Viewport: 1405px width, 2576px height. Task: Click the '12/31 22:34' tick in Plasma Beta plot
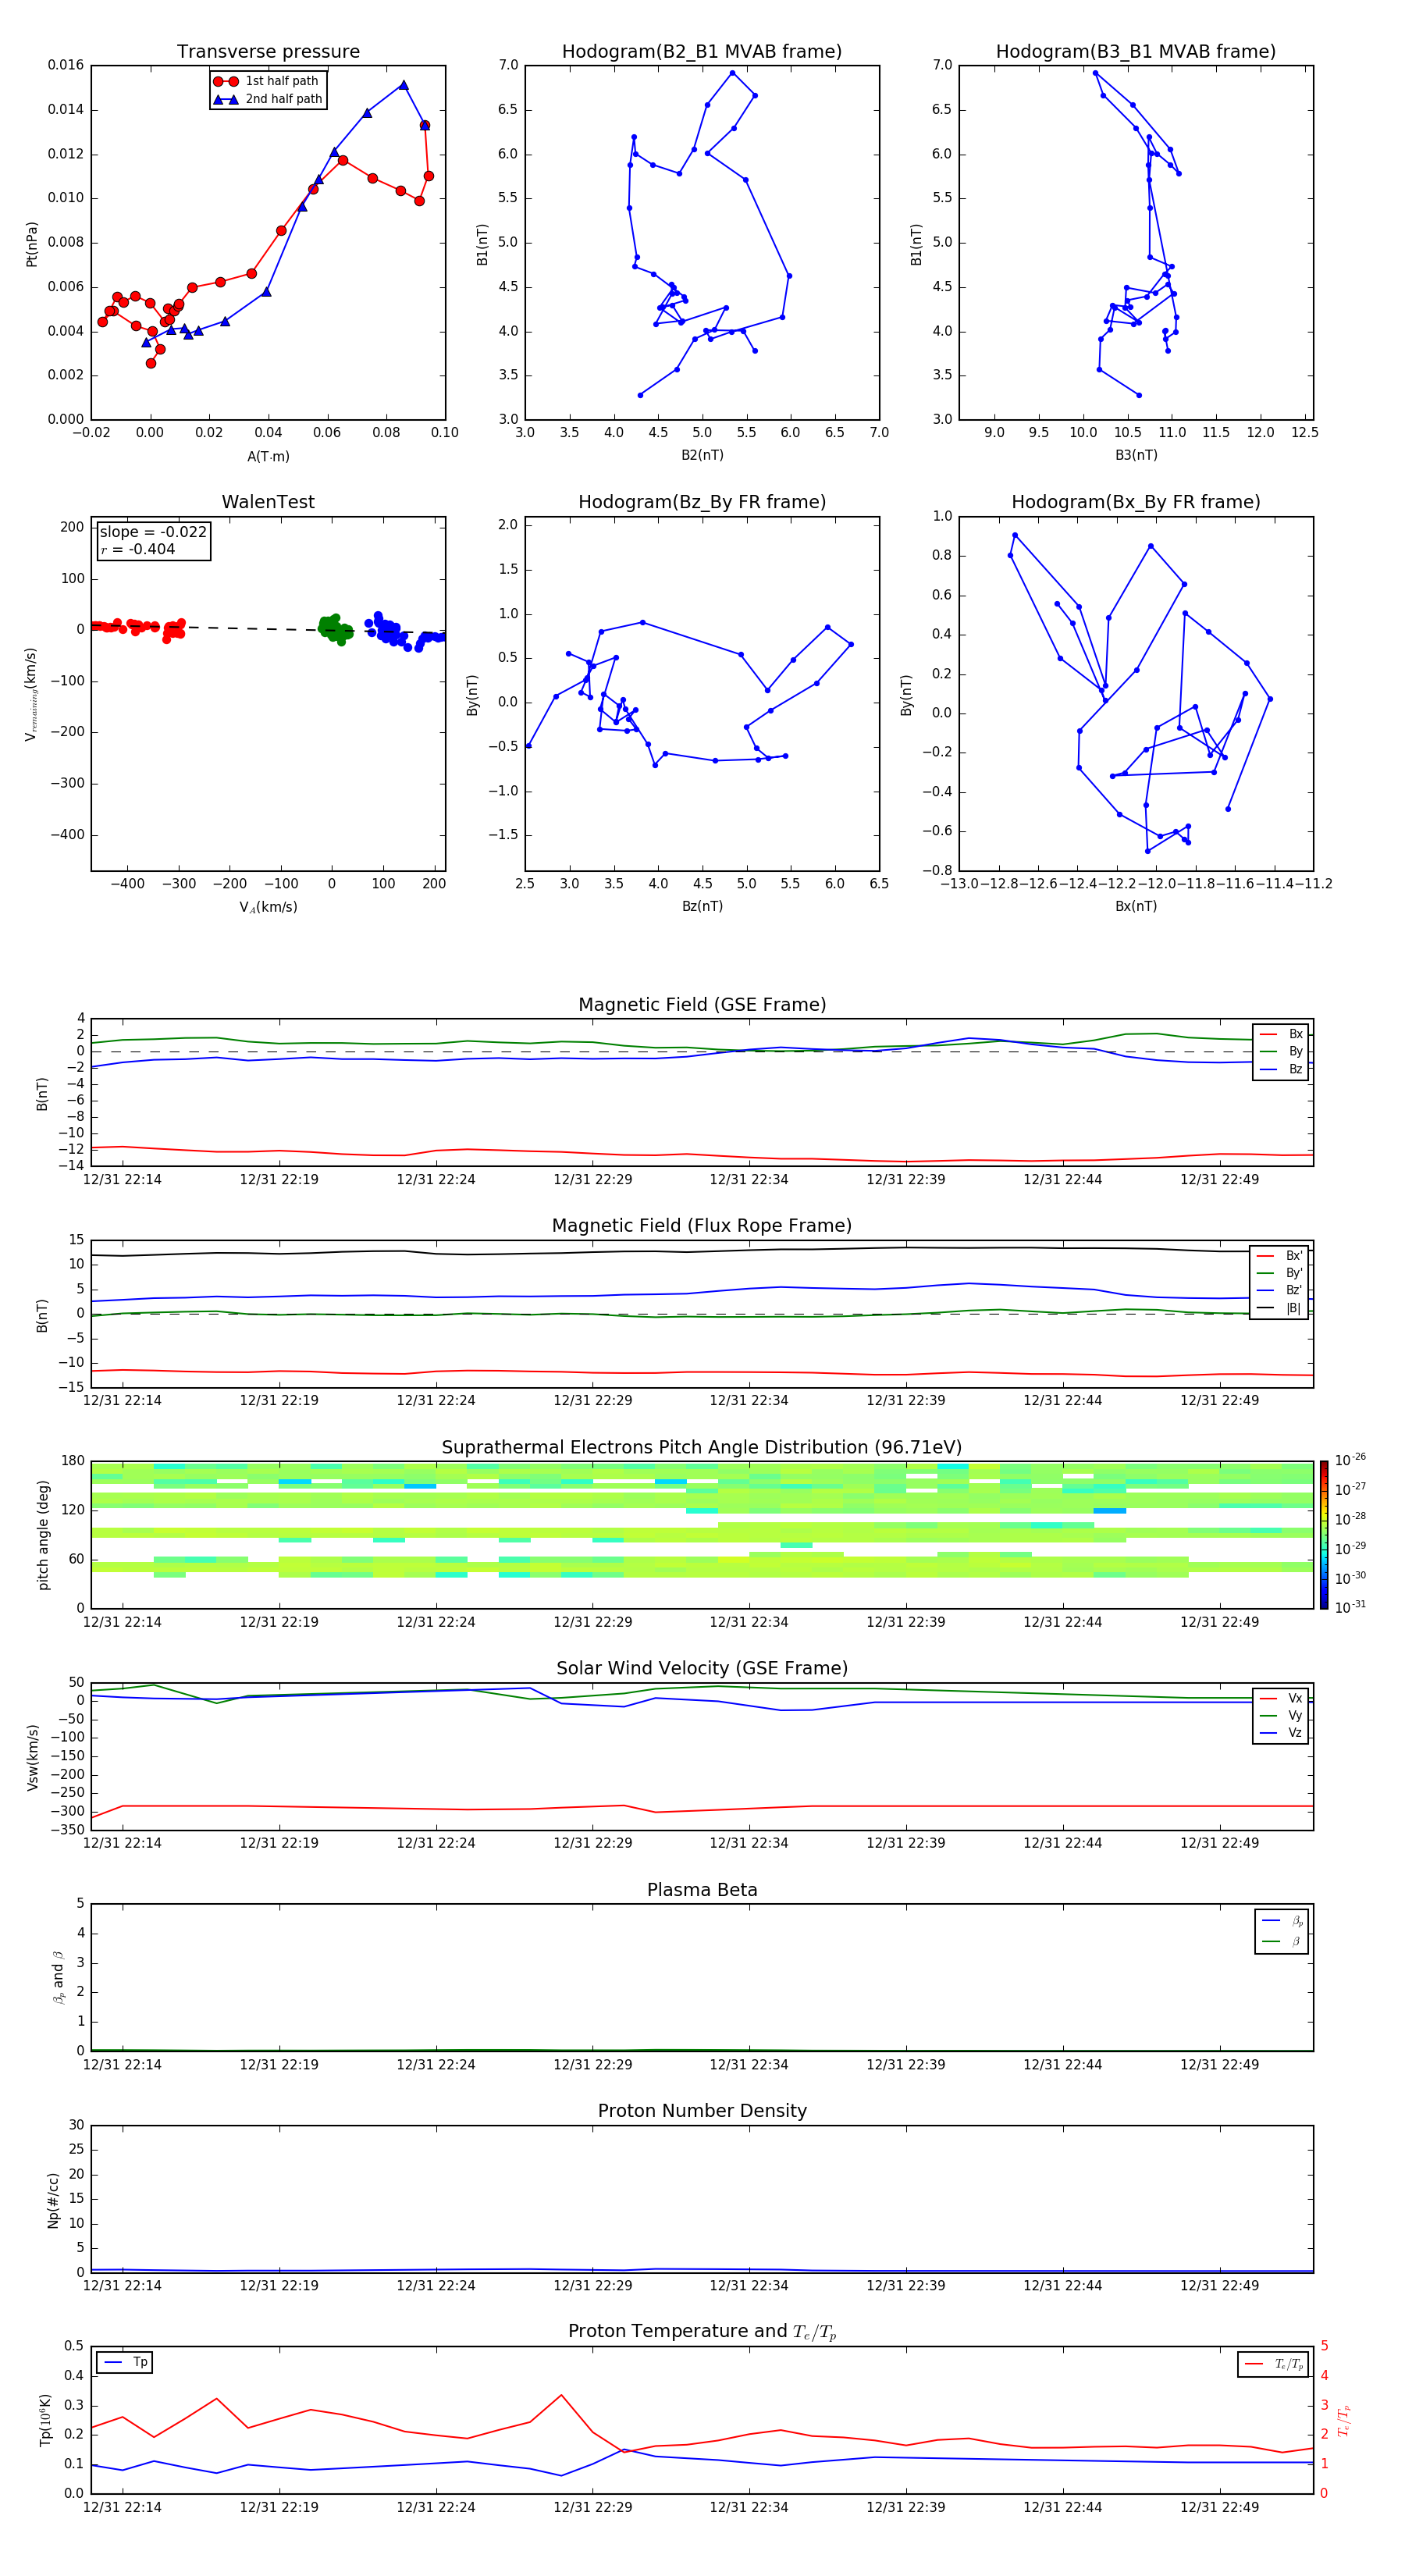tap(749, 2064)
